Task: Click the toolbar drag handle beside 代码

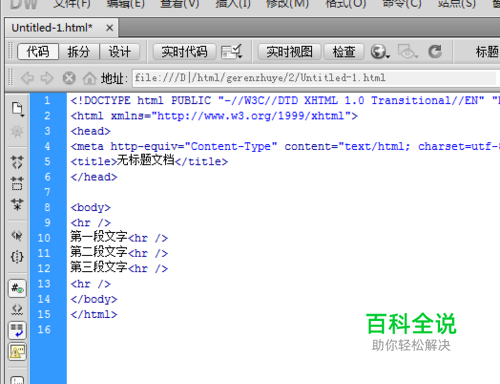Action: [11, 52]
